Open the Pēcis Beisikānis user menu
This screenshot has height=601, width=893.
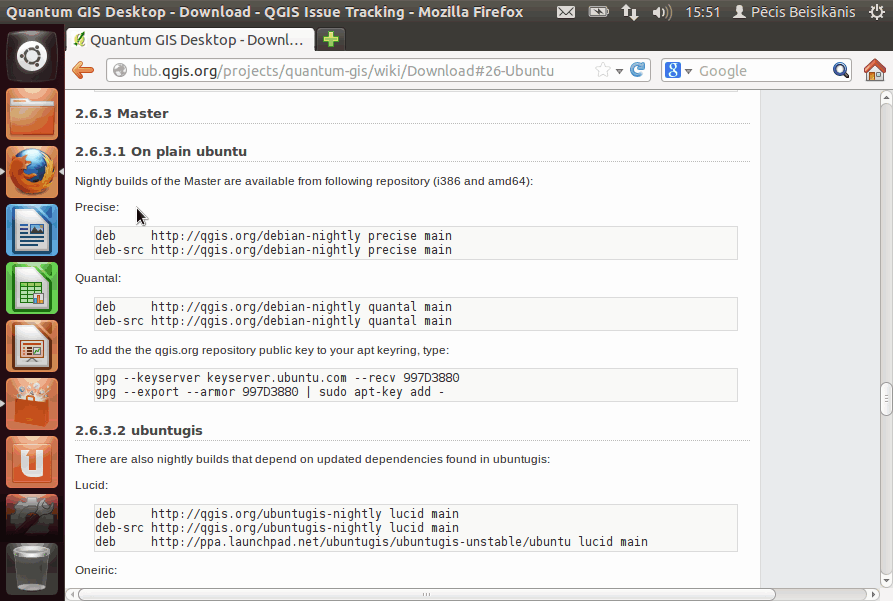coord(794,12)
